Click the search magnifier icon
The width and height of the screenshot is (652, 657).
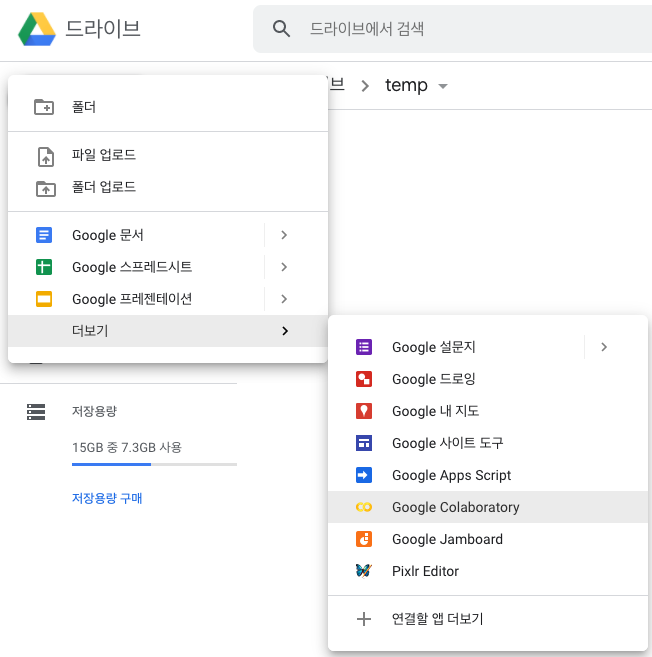click(x=281, y=29)
